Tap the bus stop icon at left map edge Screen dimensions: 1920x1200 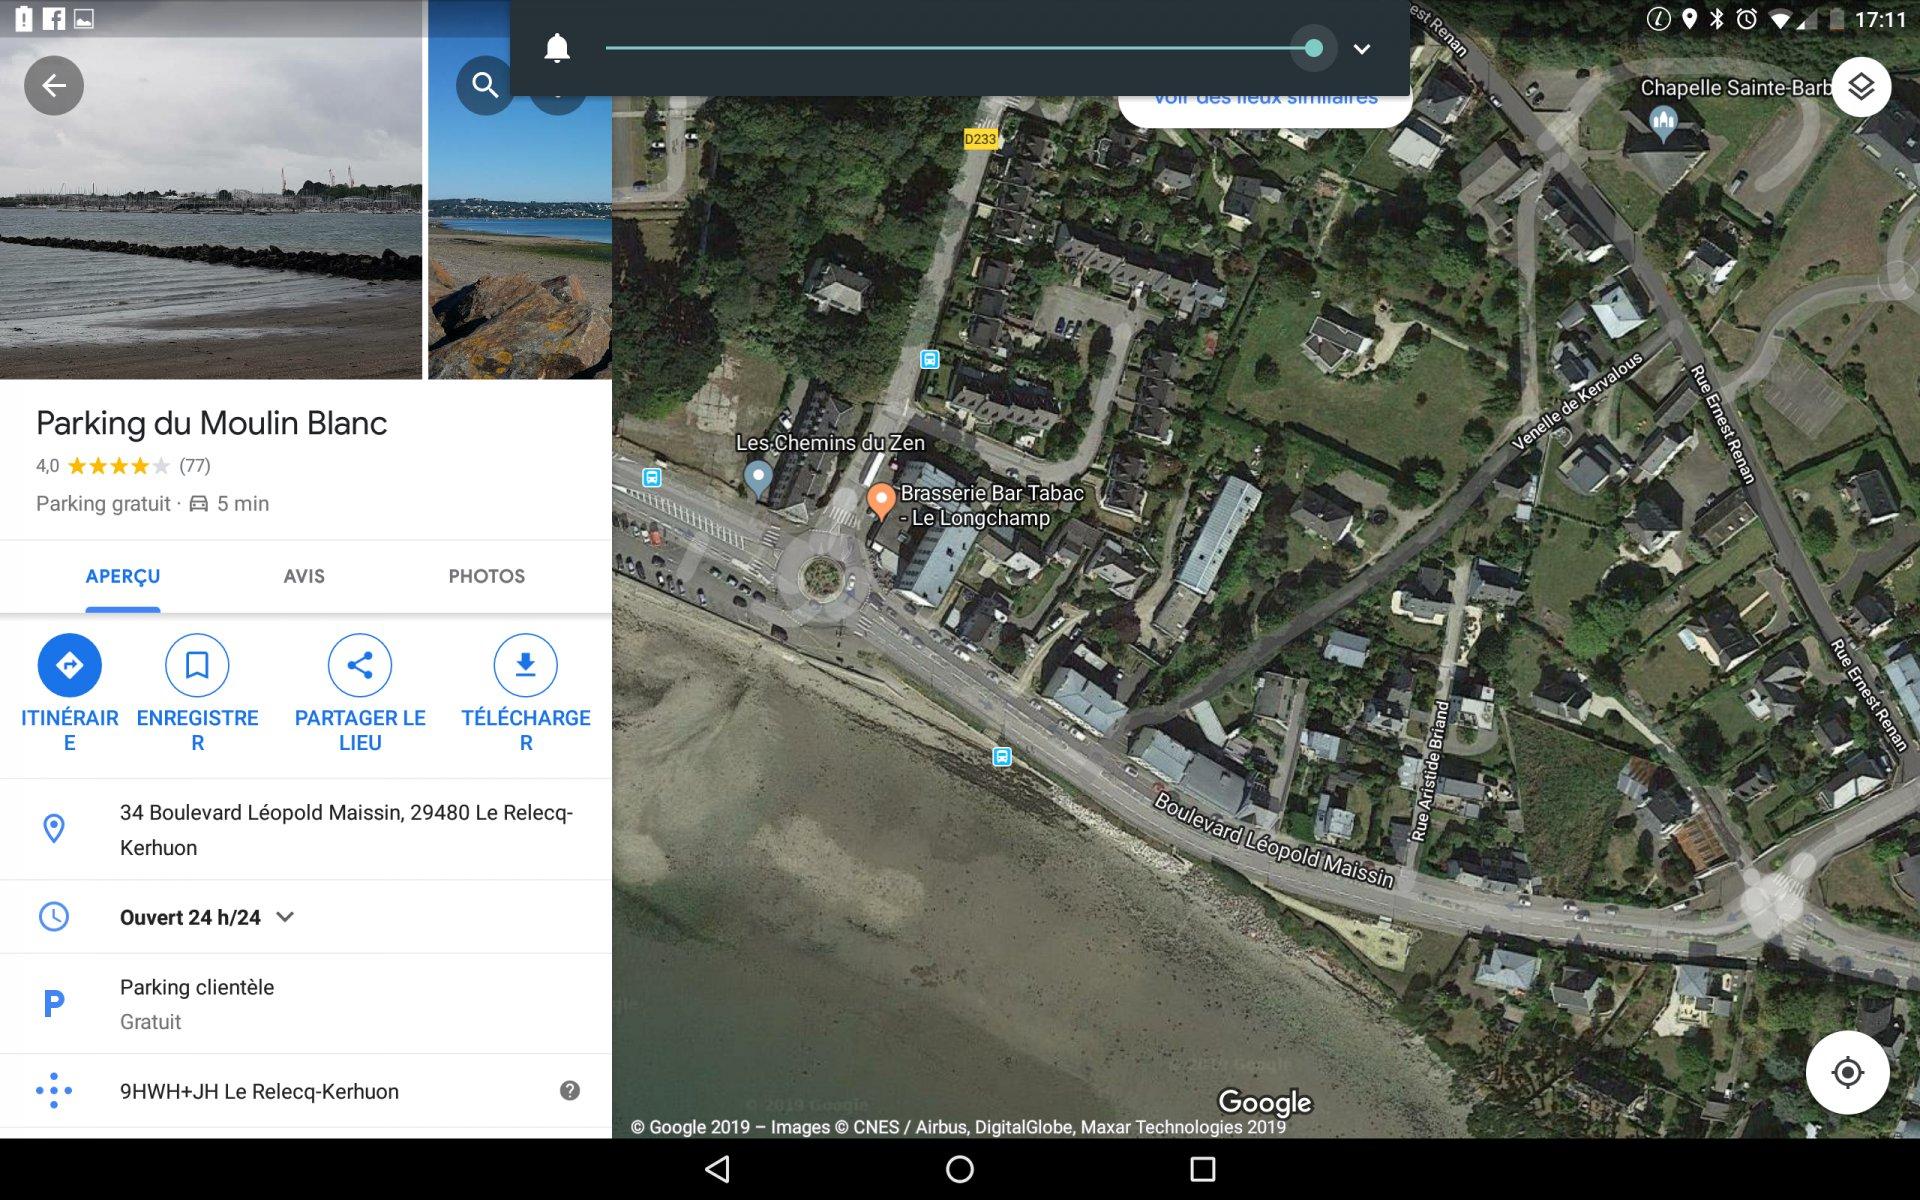point(652,478)
